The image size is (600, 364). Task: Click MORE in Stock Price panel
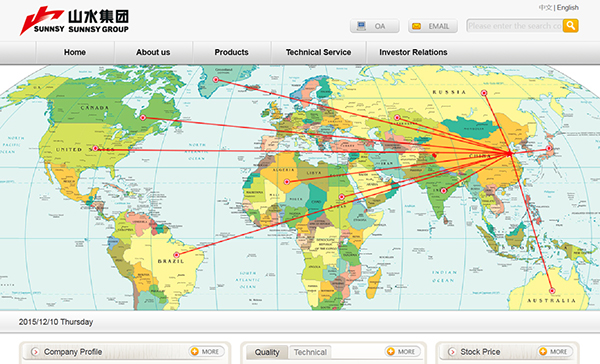tap(554, 351)
